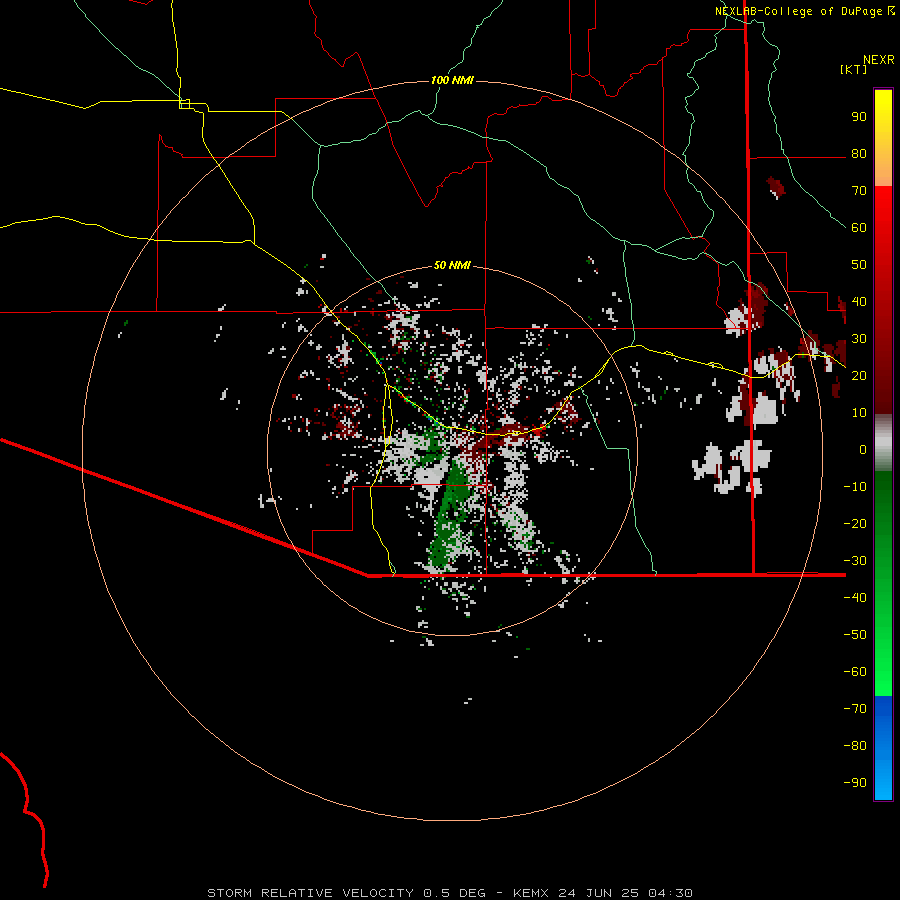The width and height of the screenshot is (900, 900).
Task: Click the -10 value on velocity scale
Action: pyautogui.click(x=855, y=487)
